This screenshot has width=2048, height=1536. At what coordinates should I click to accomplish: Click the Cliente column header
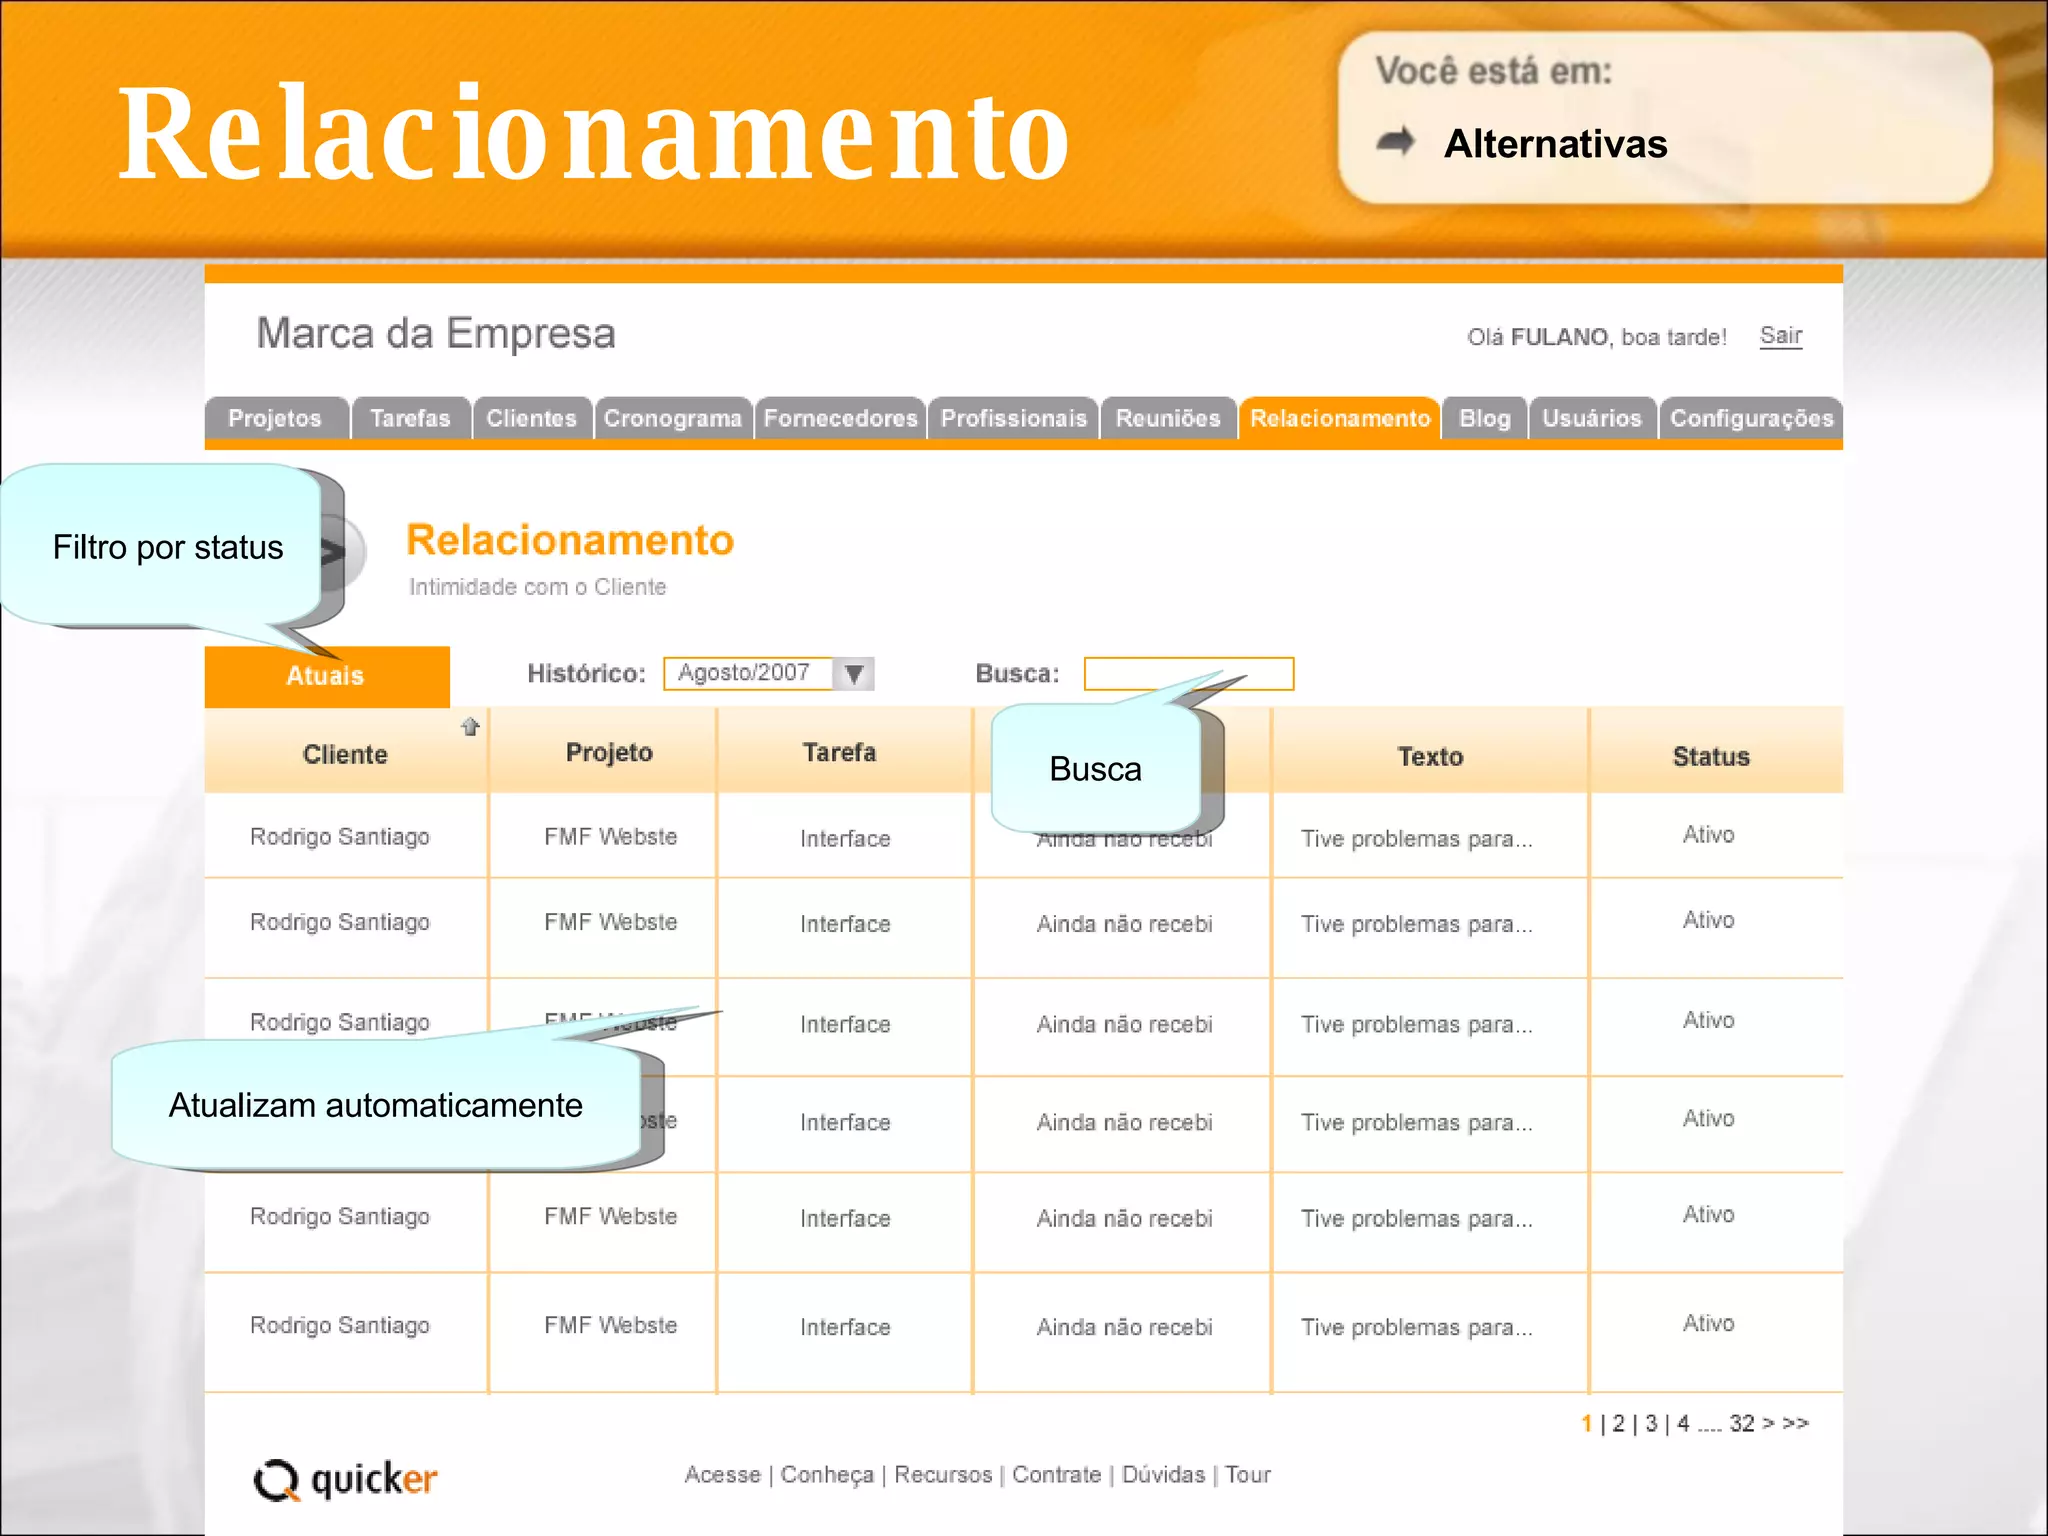pos(345,754)
